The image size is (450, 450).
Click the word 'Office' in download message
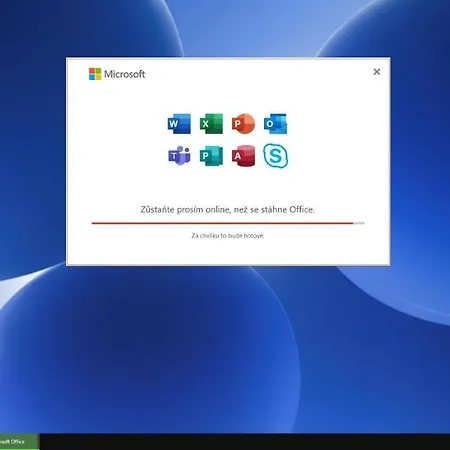click(x=302, y=210)
